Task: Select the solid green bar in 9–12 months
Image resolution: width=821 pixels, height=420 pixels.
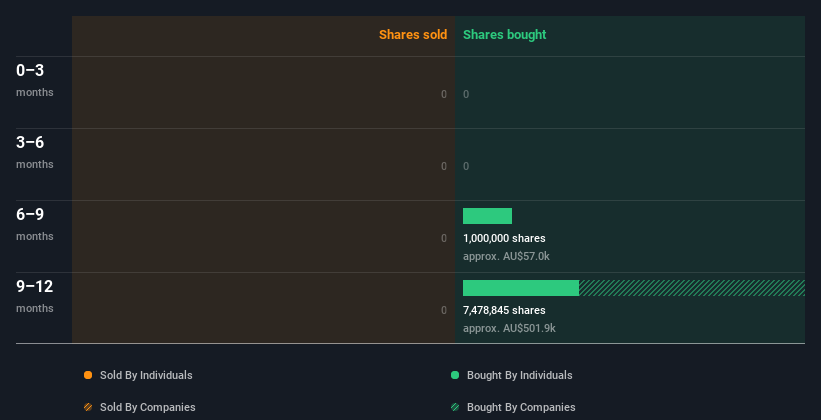Action: [x=521, y=288]
